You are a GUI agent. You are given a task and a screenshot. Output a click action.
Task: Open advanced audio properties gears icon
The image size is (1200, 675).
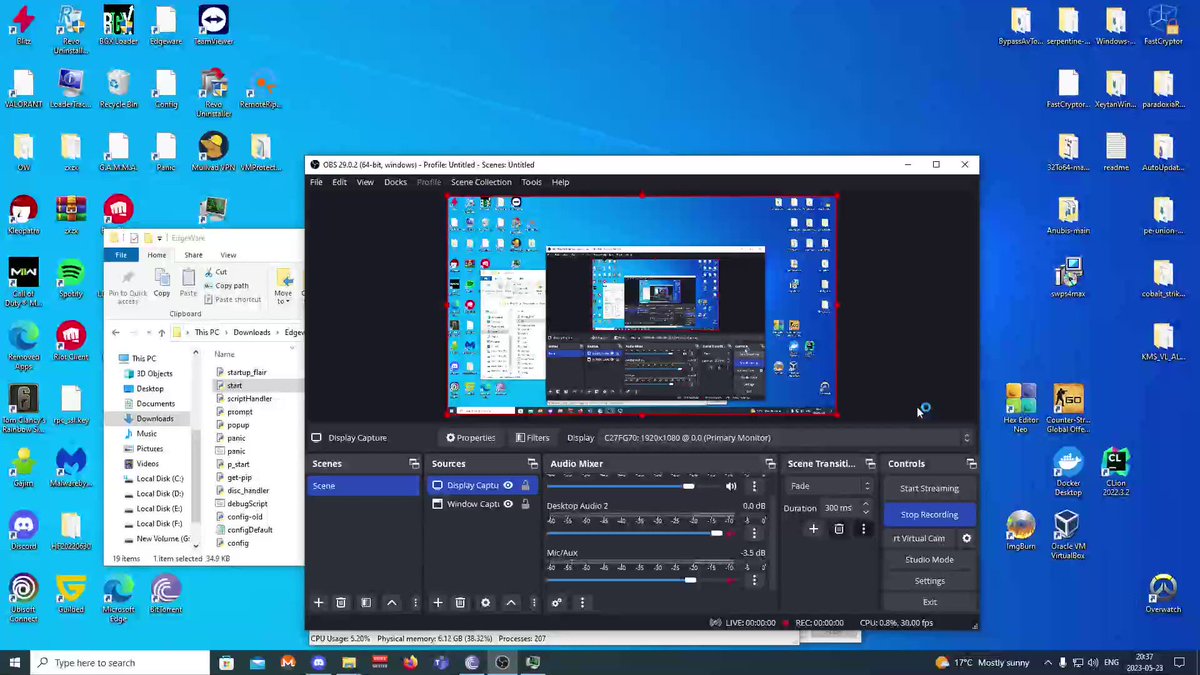557,602
